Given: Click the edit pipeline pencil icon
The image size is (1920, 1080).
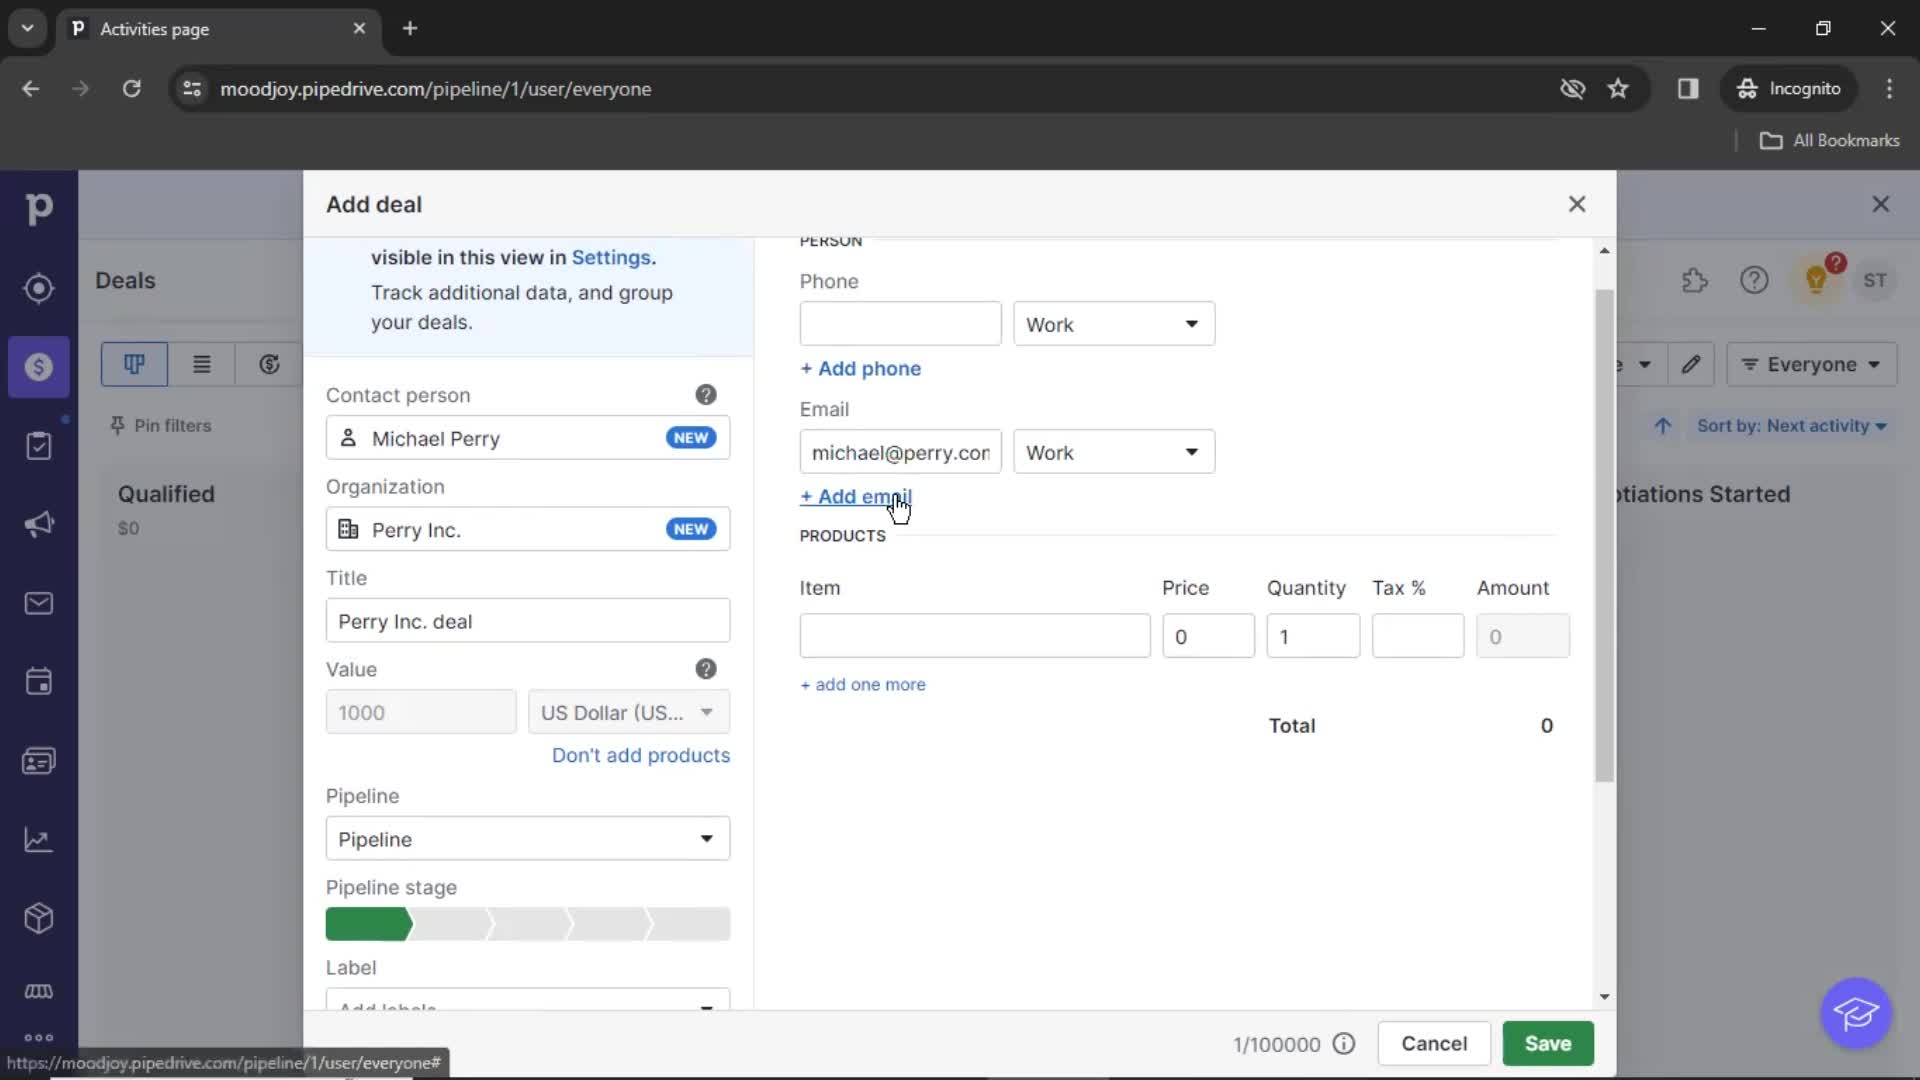Looking at the screenshot, I should (1691, 364).
